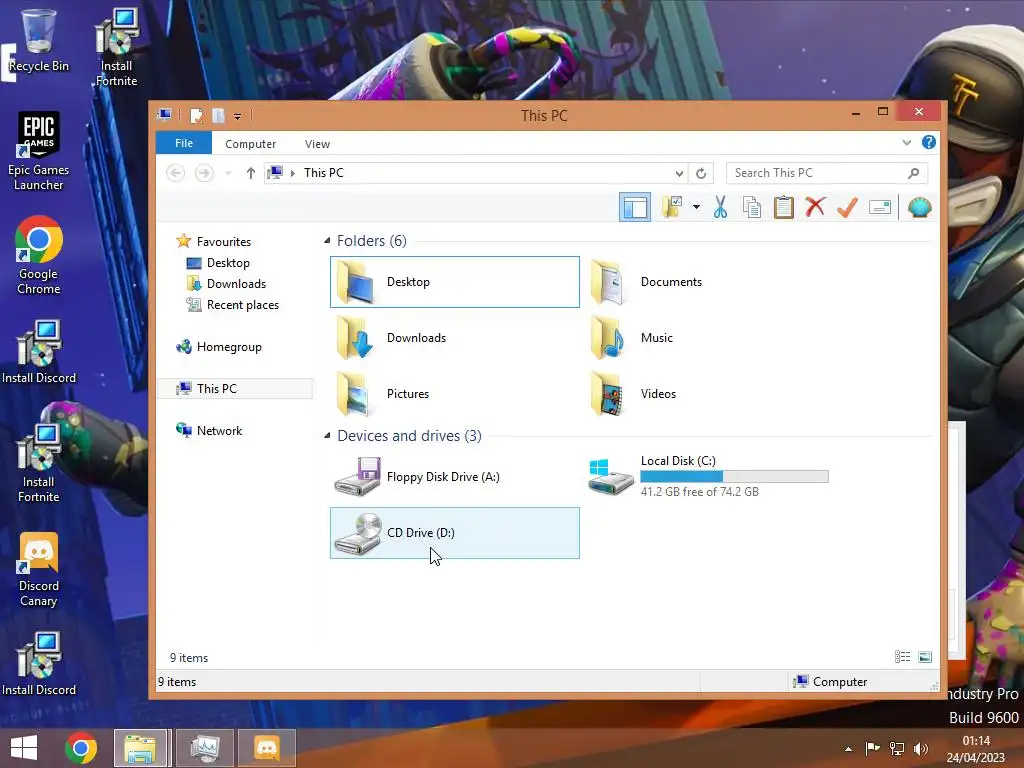The width and height of the screenshot is (1024, 768).
Task: Select the Documents folder
Action: click(x=671, y=282)
